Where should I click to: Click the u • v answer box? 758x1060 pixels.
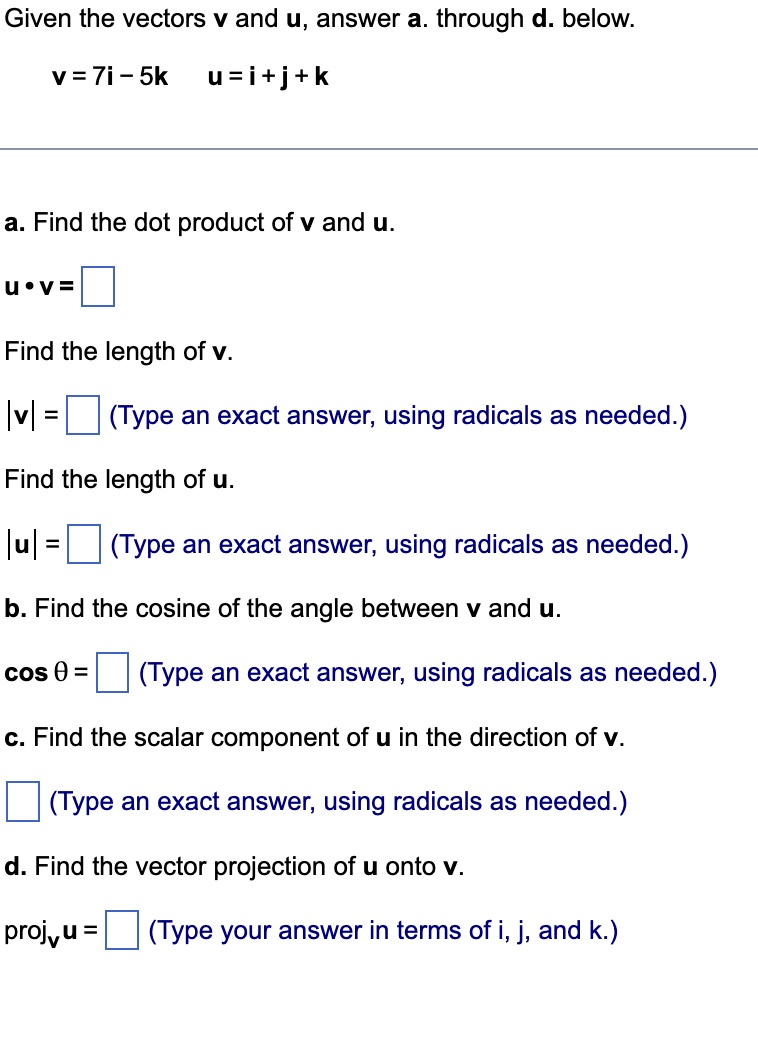tap(99, 288)
